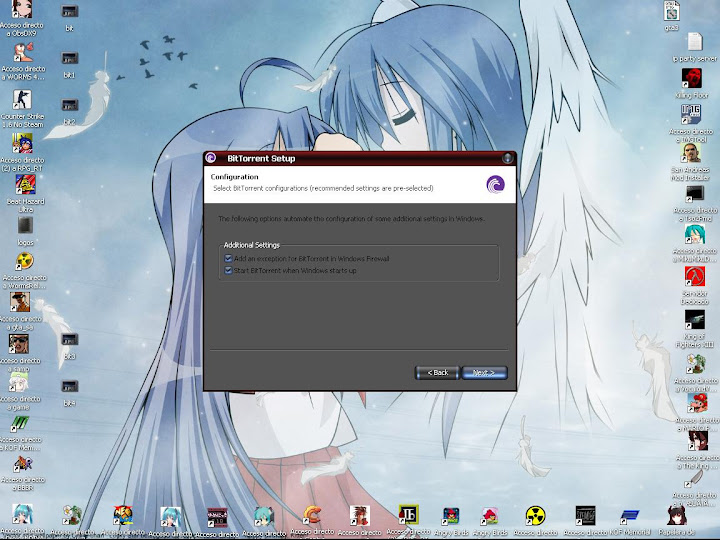This screenshot has width=720, height=540.
Task: Select the ObsDX9 shortcut icon
Action: click(x=22, y=9)
